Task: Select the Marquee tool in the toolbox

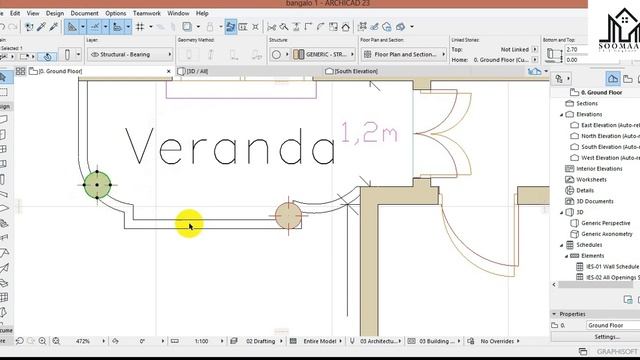Action: [x=3, y=92]
